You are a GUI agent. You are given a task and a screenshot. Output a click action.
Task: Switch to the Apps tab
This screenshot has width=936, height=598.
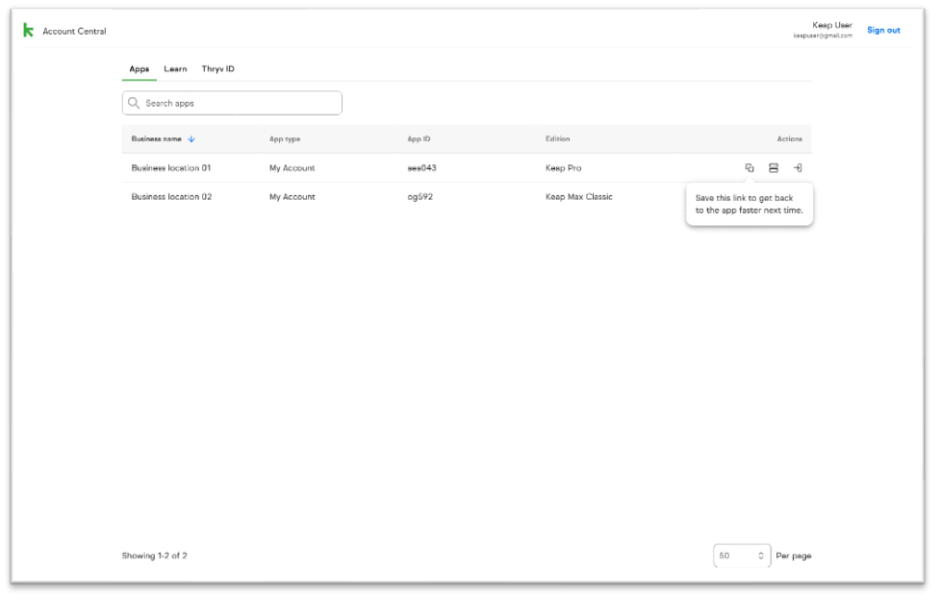point(139,69)
